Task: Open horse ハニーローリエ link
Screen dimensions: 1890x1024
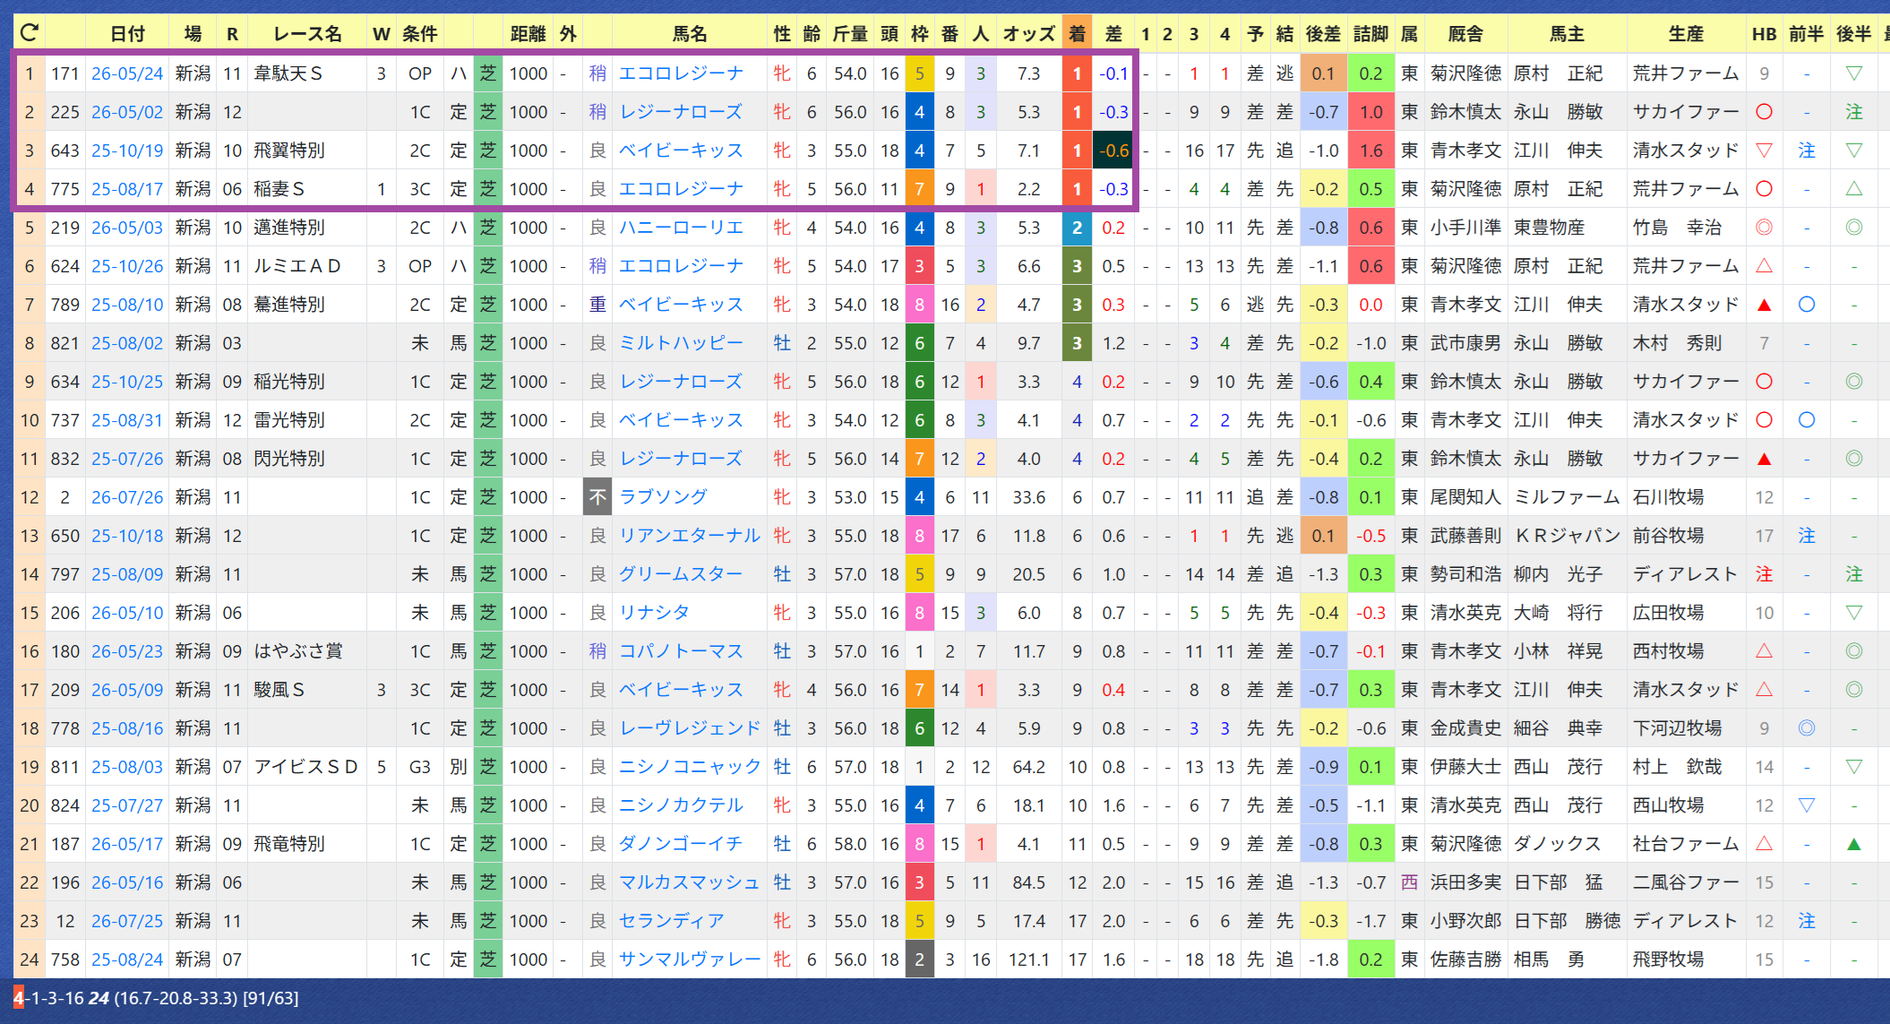Action: coord(681,227)
